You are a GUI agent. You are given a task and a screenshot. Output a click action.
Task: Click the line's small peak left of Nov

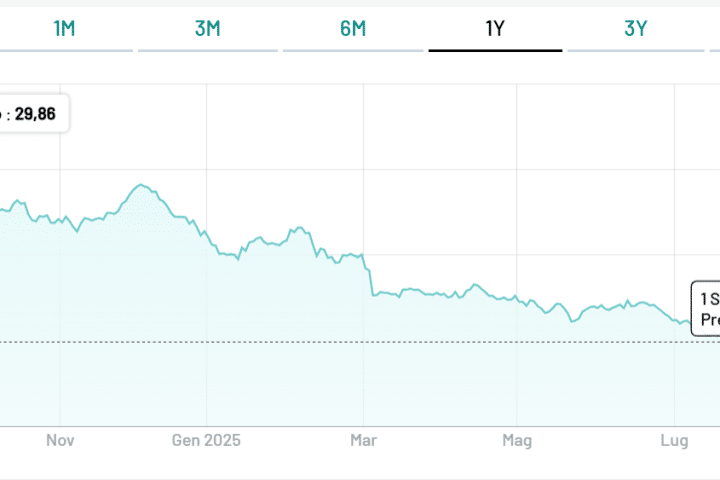pyautogui.click(x=22, y=202)
